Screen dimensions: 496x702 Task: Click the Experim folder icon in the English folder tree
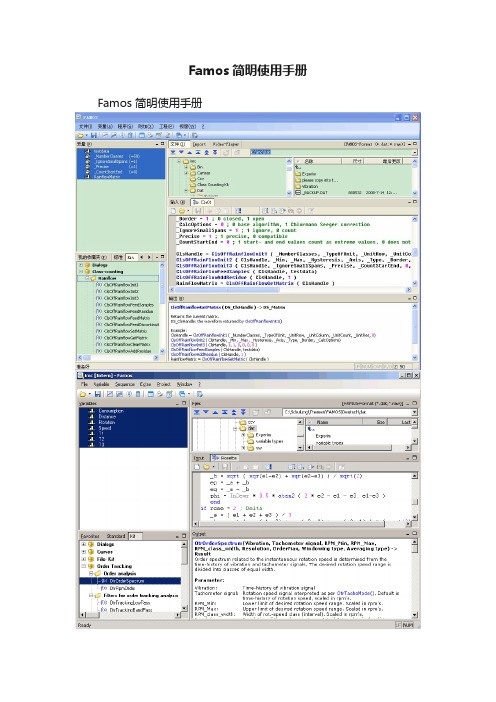pyautogui.click(x=251, y=435)
